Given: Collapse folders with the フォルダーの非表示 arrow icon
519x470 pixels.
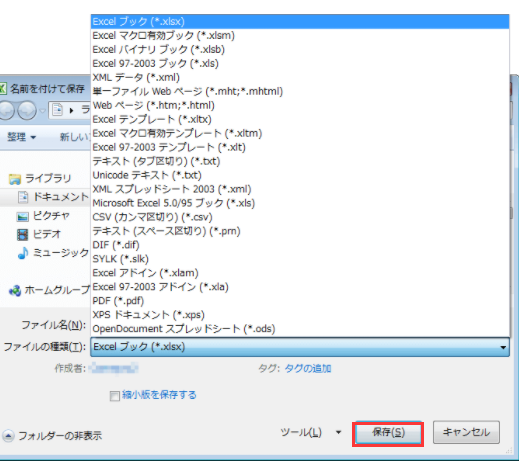Looking at the screenshot, I should (x=8, y=436).
